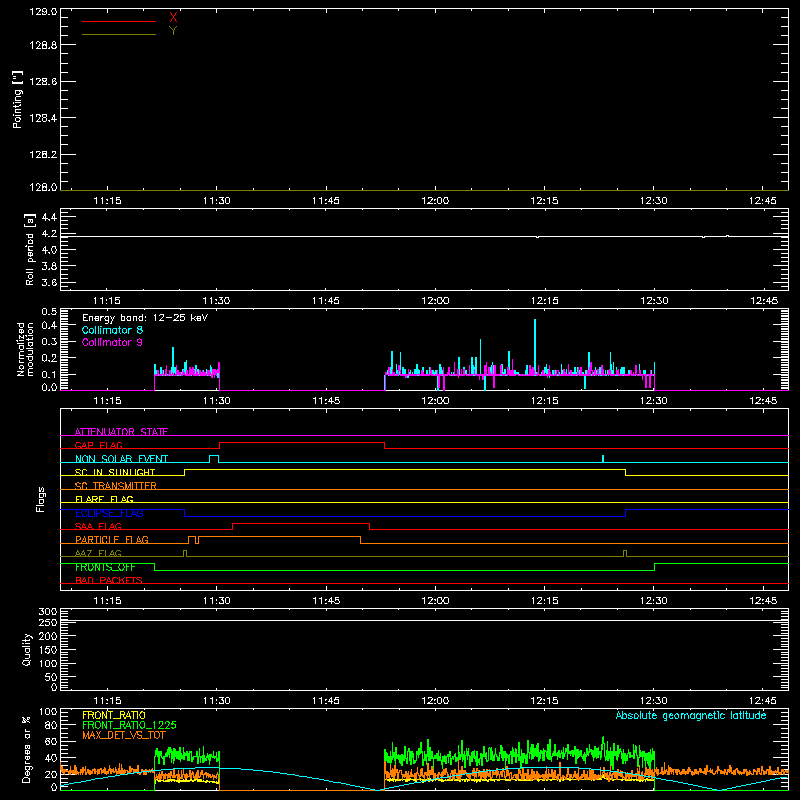Image resolution: width=800 pixels, height=800 pixels.
Task: Click the GAP_FLAG label
Action: pos(98,445)
